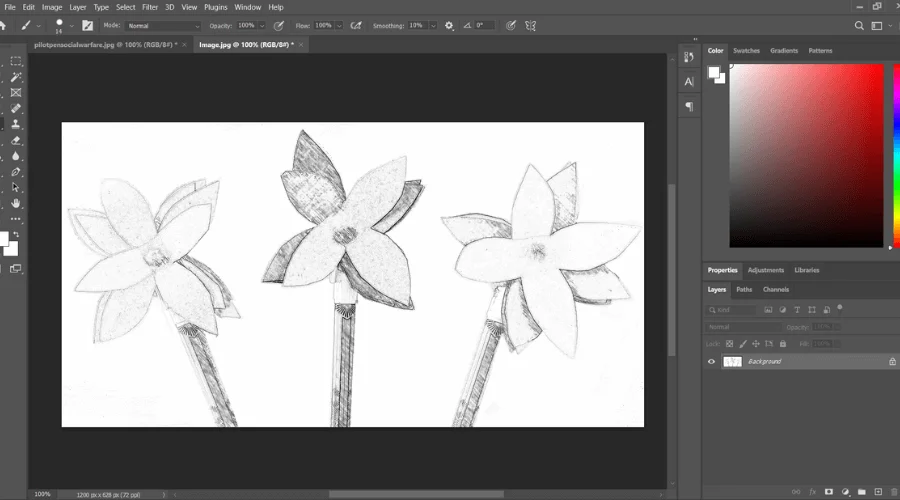Open the Filter menu
This screenshot has height=500, width=900.
coord(150,7)
